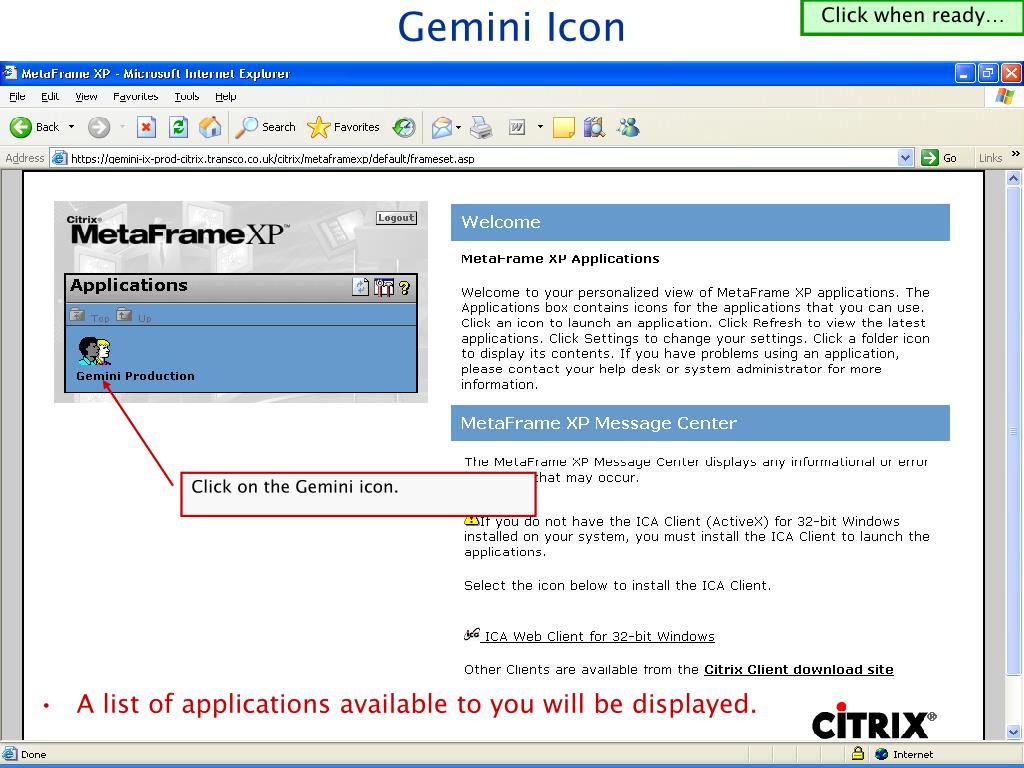The height and width of the screenshot is (768, 1024).
Task: Launch the Gemini Production application icon
Action: click(x=95, y=351)
